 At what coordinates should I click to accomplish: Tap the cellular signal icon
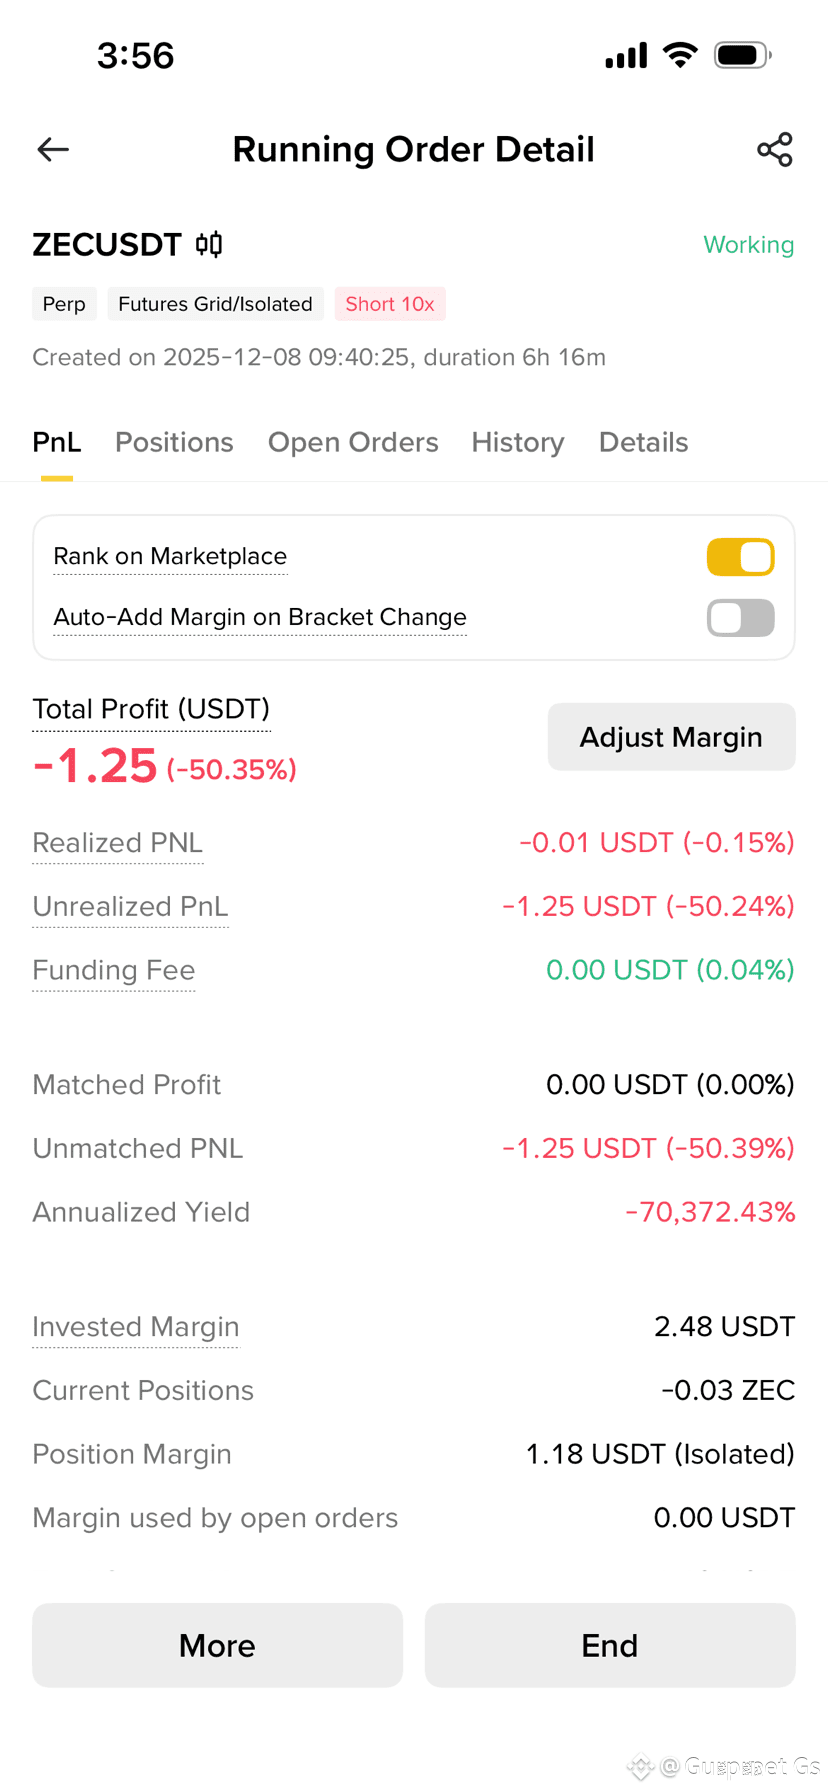point(627,55)
